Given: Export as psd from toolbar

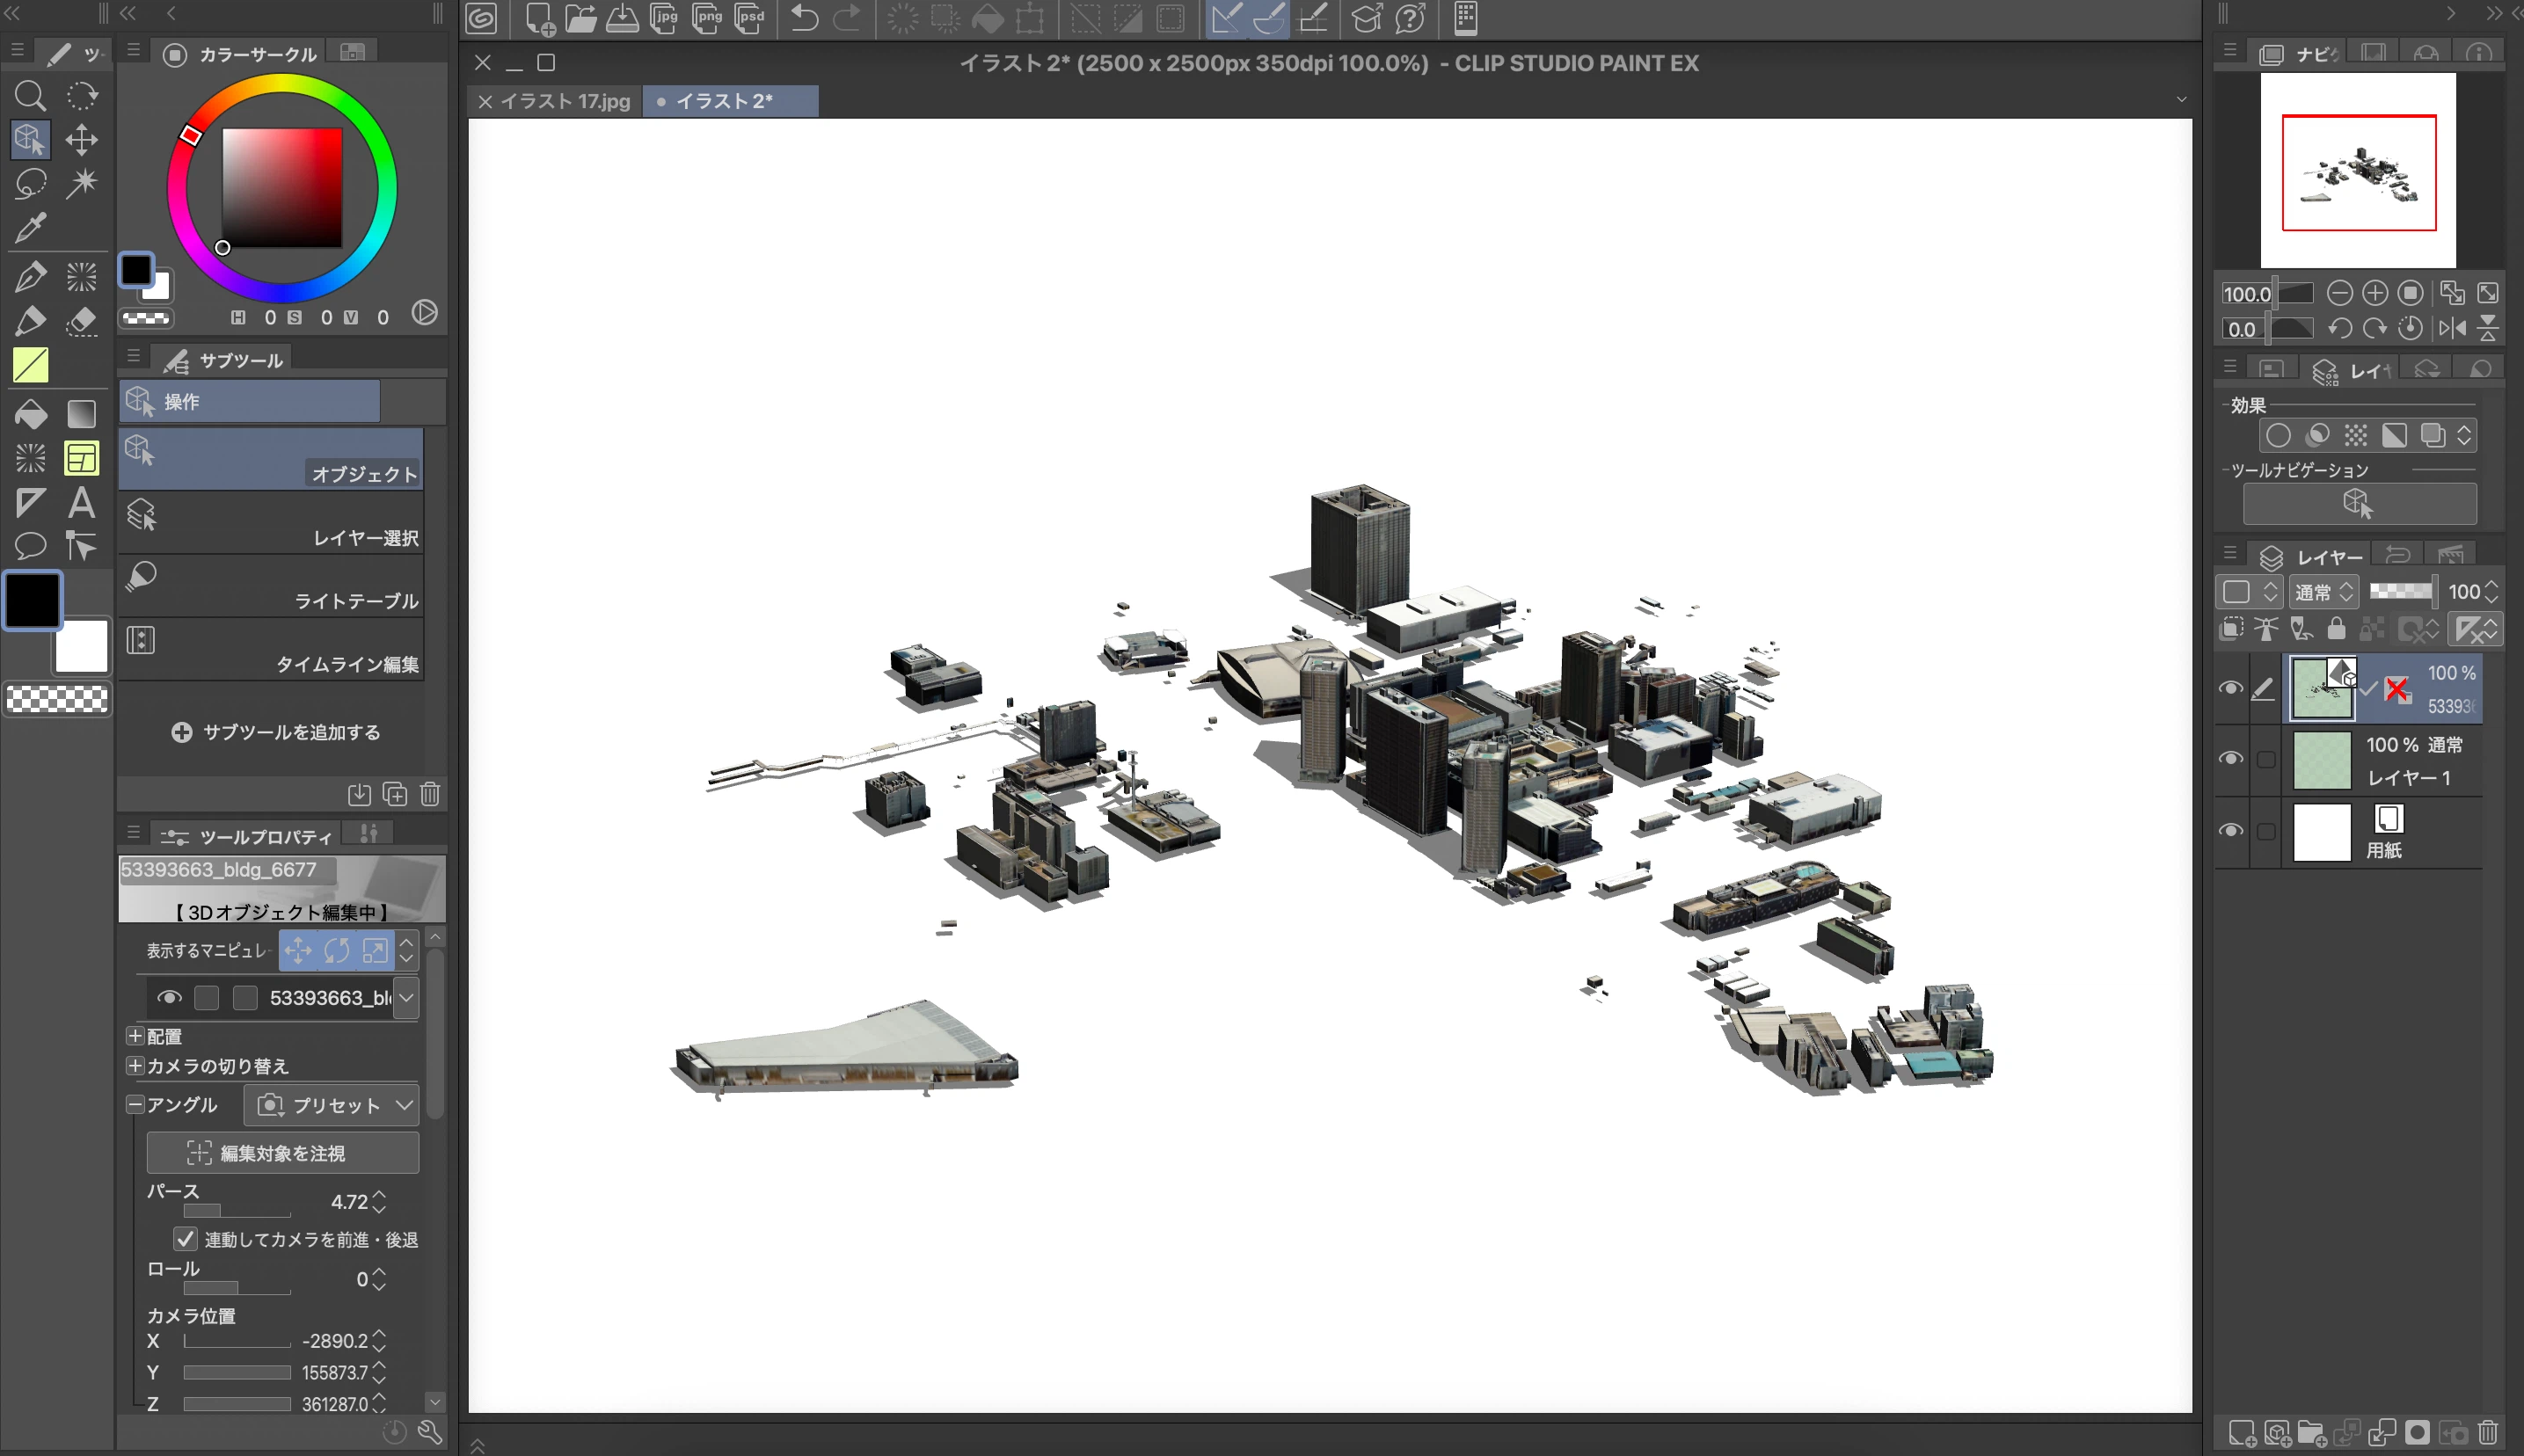Looking at the screenshot, I should click(x=750, y=18).
